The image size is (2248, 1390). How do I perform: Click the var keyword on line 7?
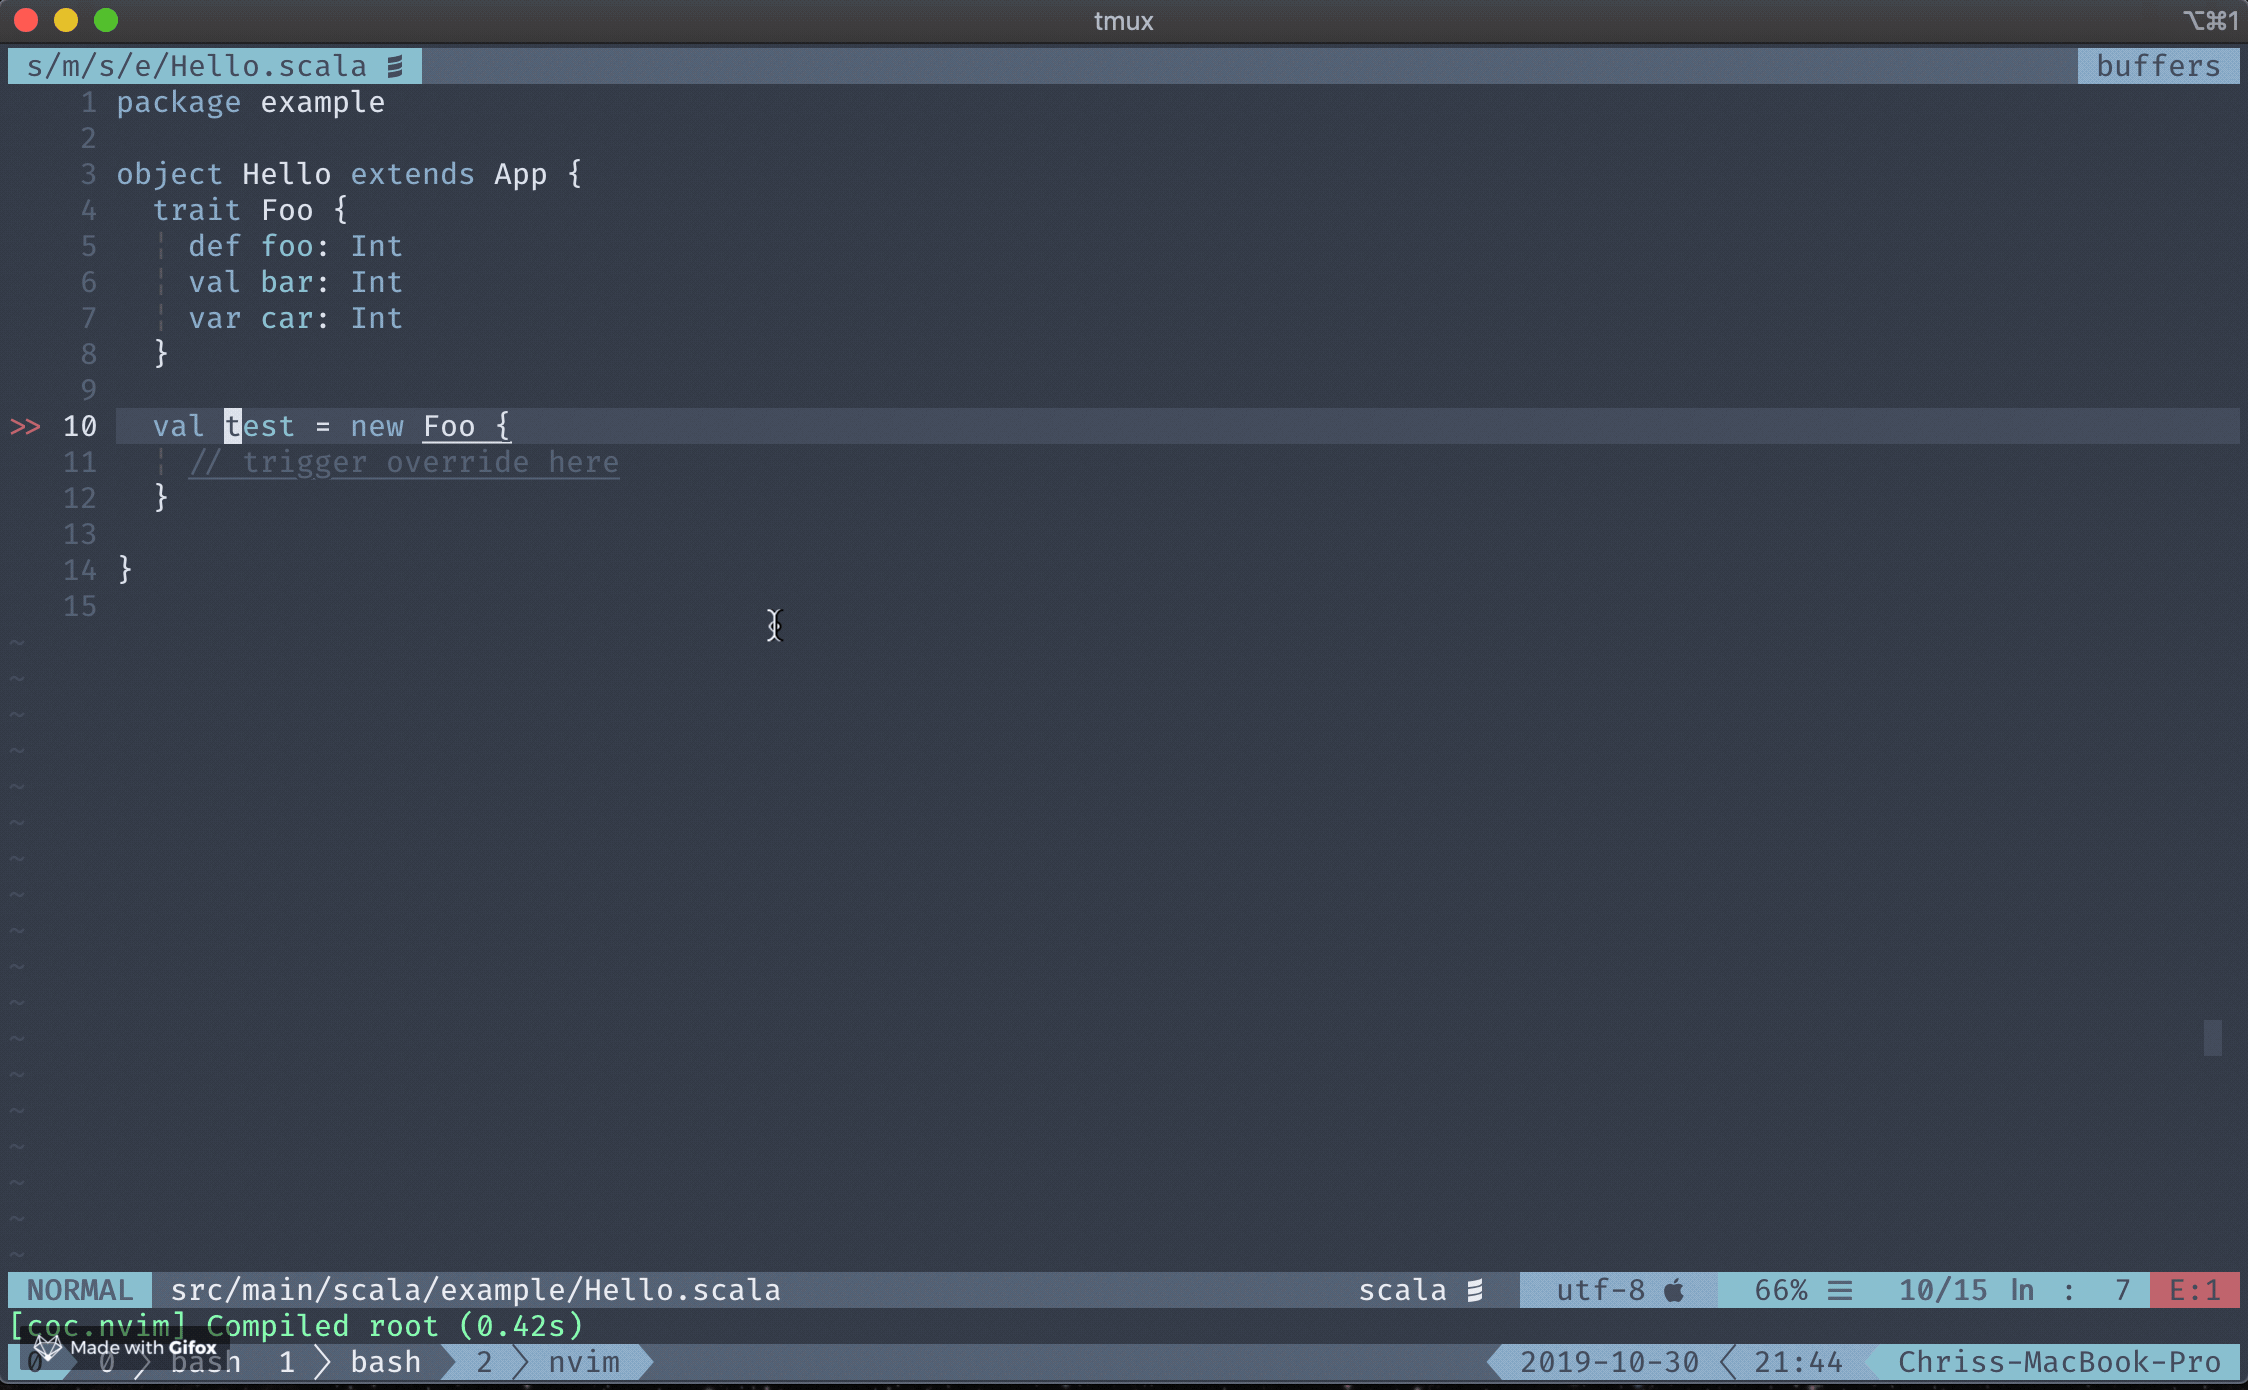pyautogui.click(x=215, y=318)
